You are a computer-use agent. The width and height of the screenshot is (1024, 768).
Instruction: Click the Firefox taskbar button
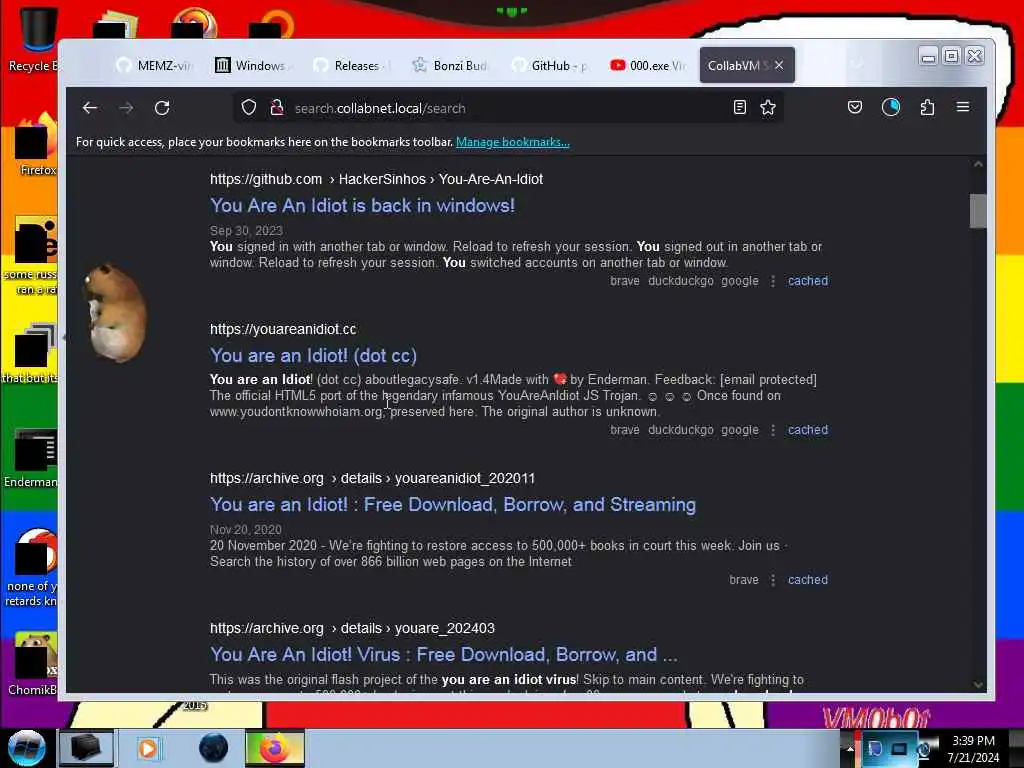274,748
